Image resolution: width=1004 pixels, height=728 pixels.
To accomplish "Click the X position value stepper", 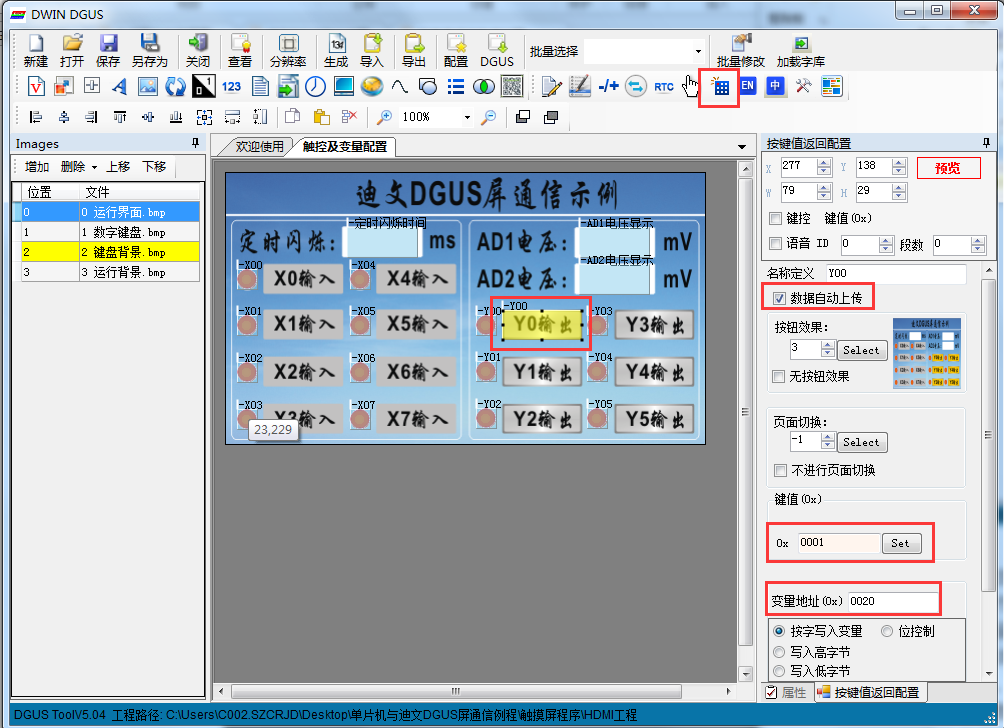I will pos(824,167).
